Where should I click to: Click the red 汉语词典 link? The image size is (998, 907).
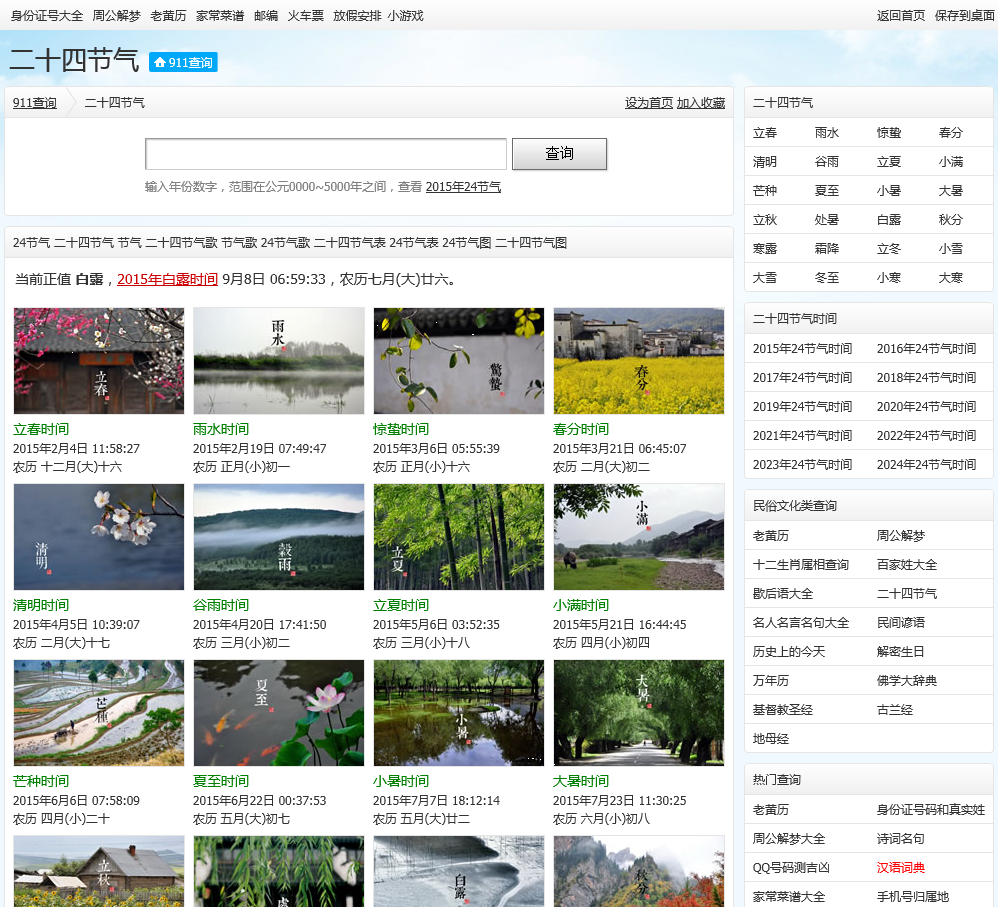click(901, 868)
